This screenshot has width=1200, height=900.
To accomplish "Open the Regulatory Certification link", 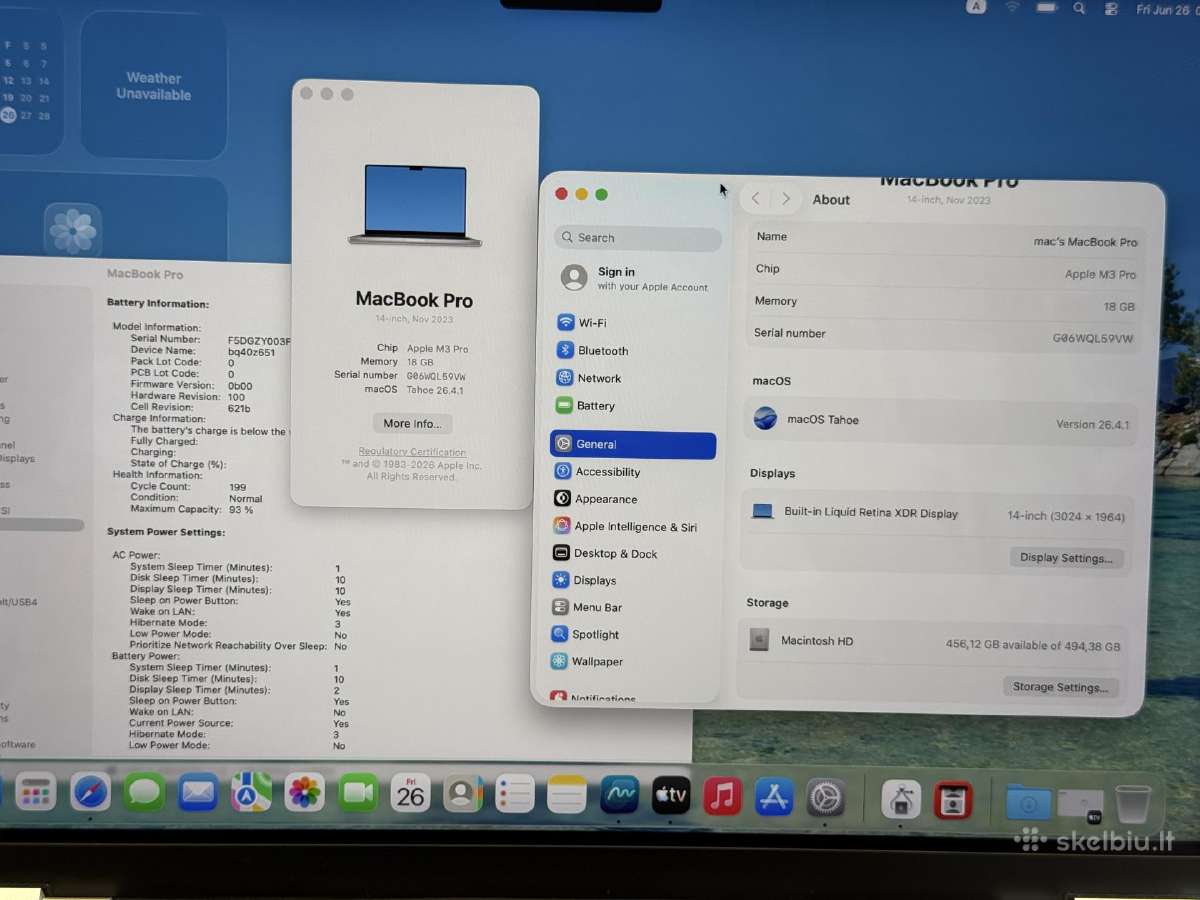I will click(413, 452).
